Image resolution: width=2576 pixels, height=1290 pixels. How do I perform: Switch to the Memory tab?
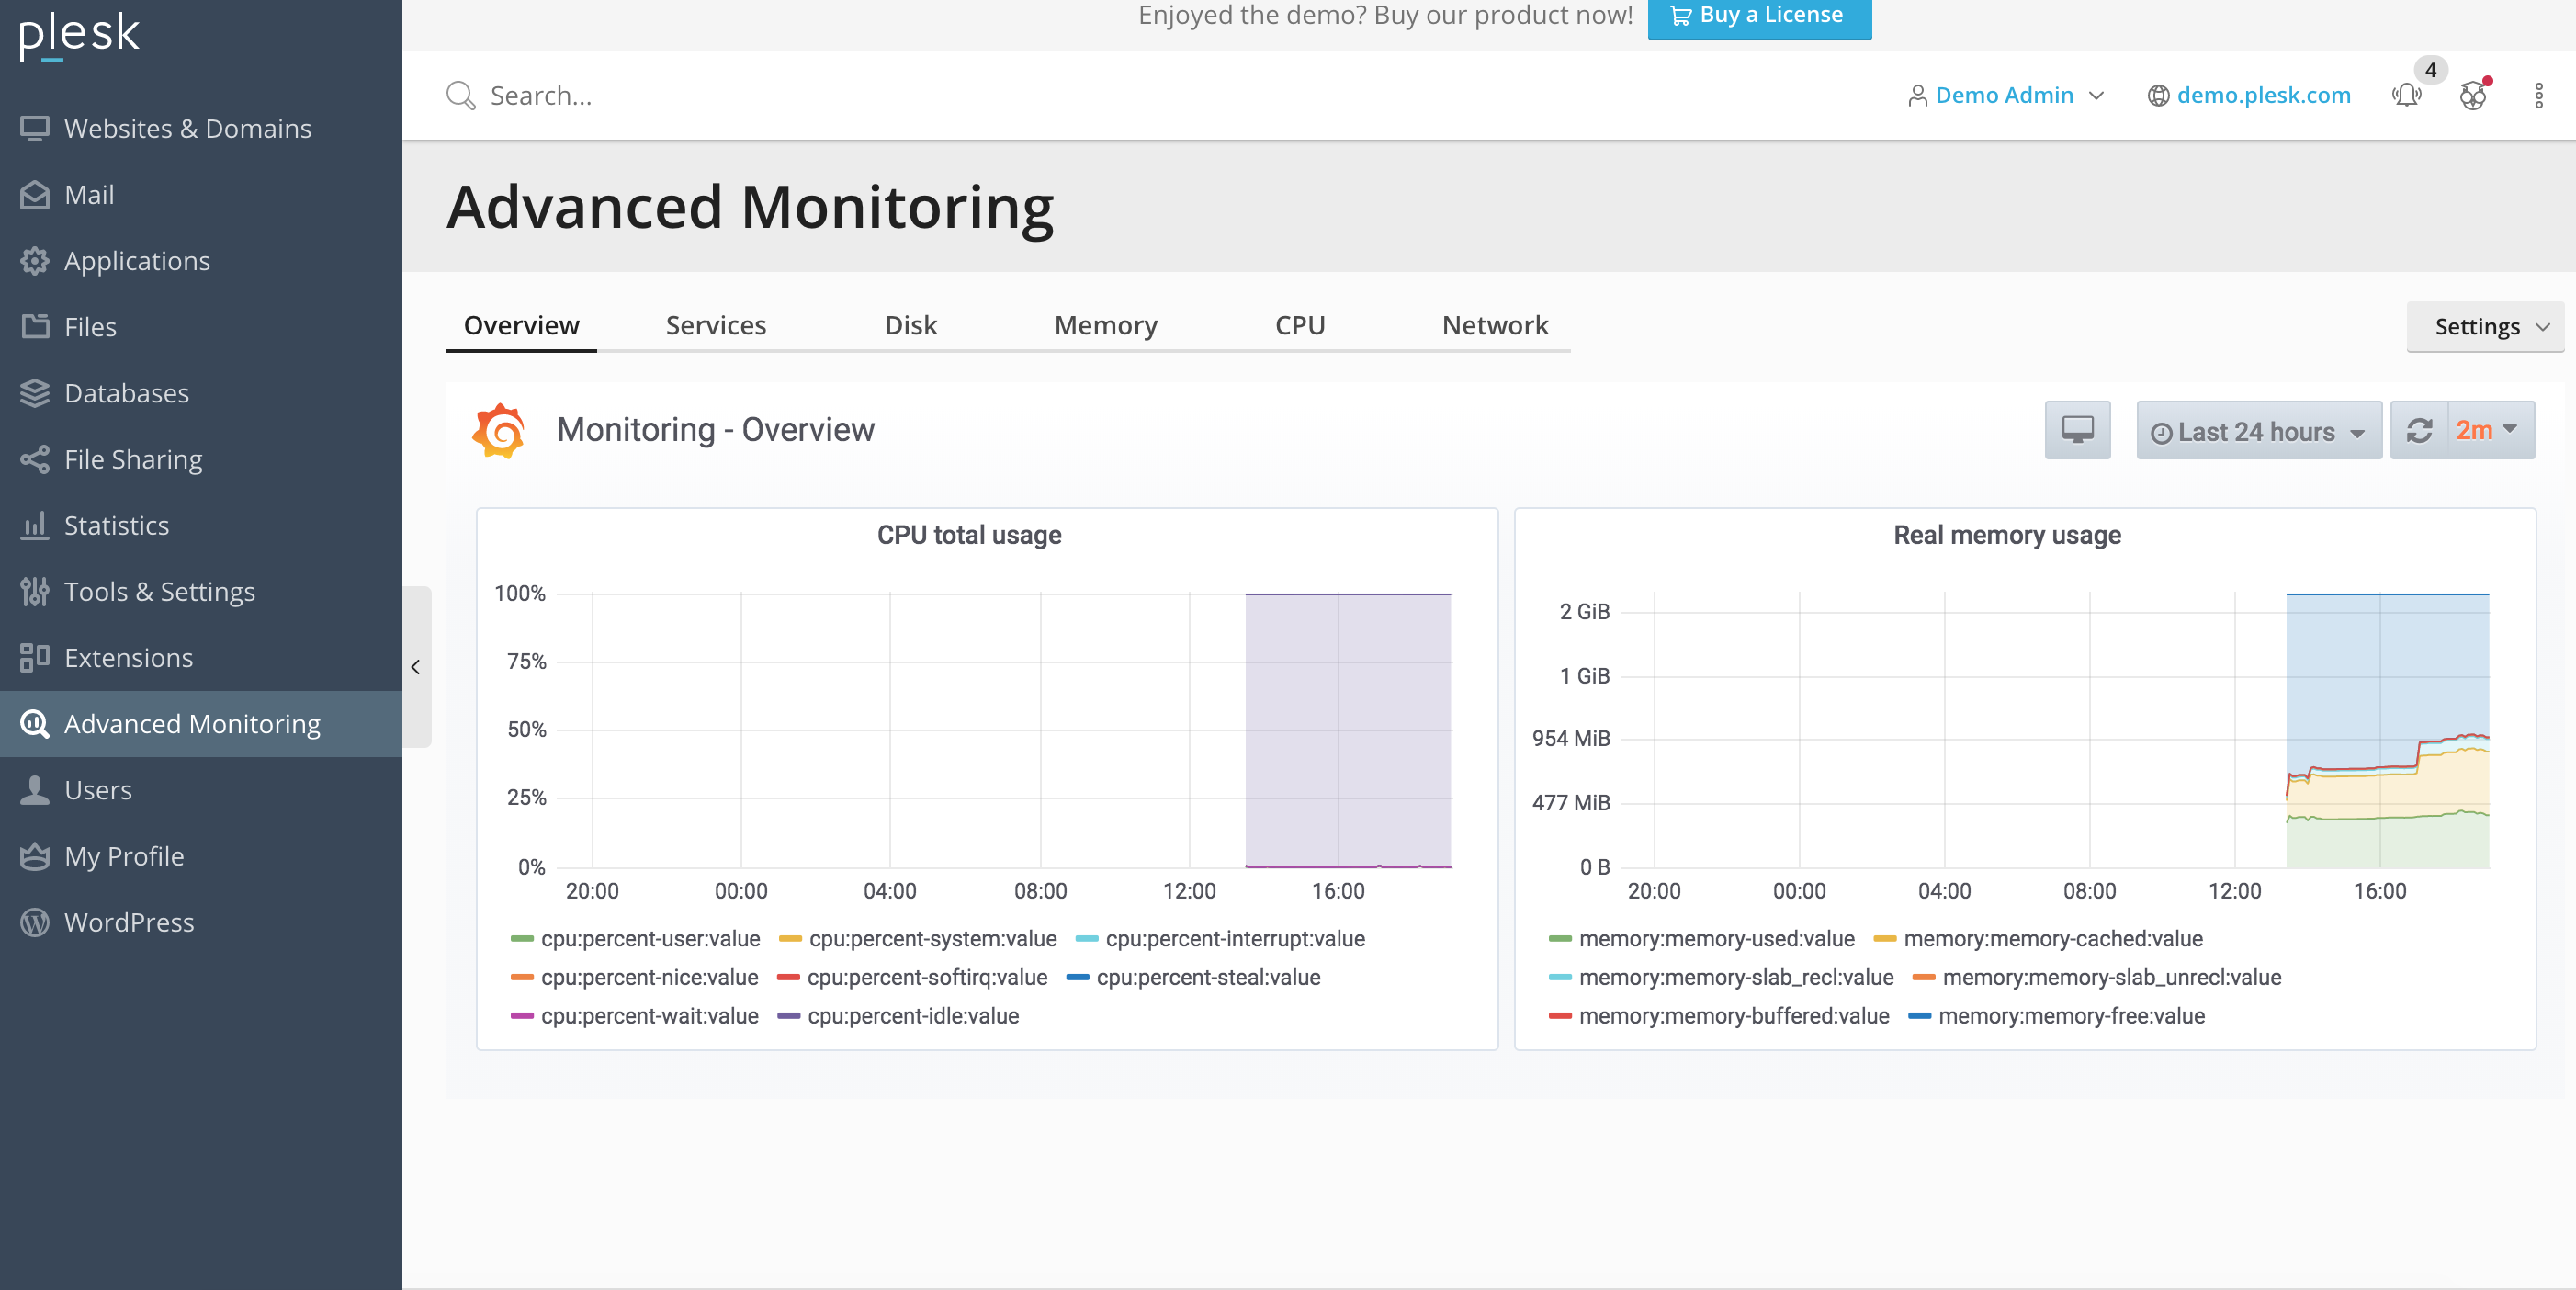point(1105,325)
